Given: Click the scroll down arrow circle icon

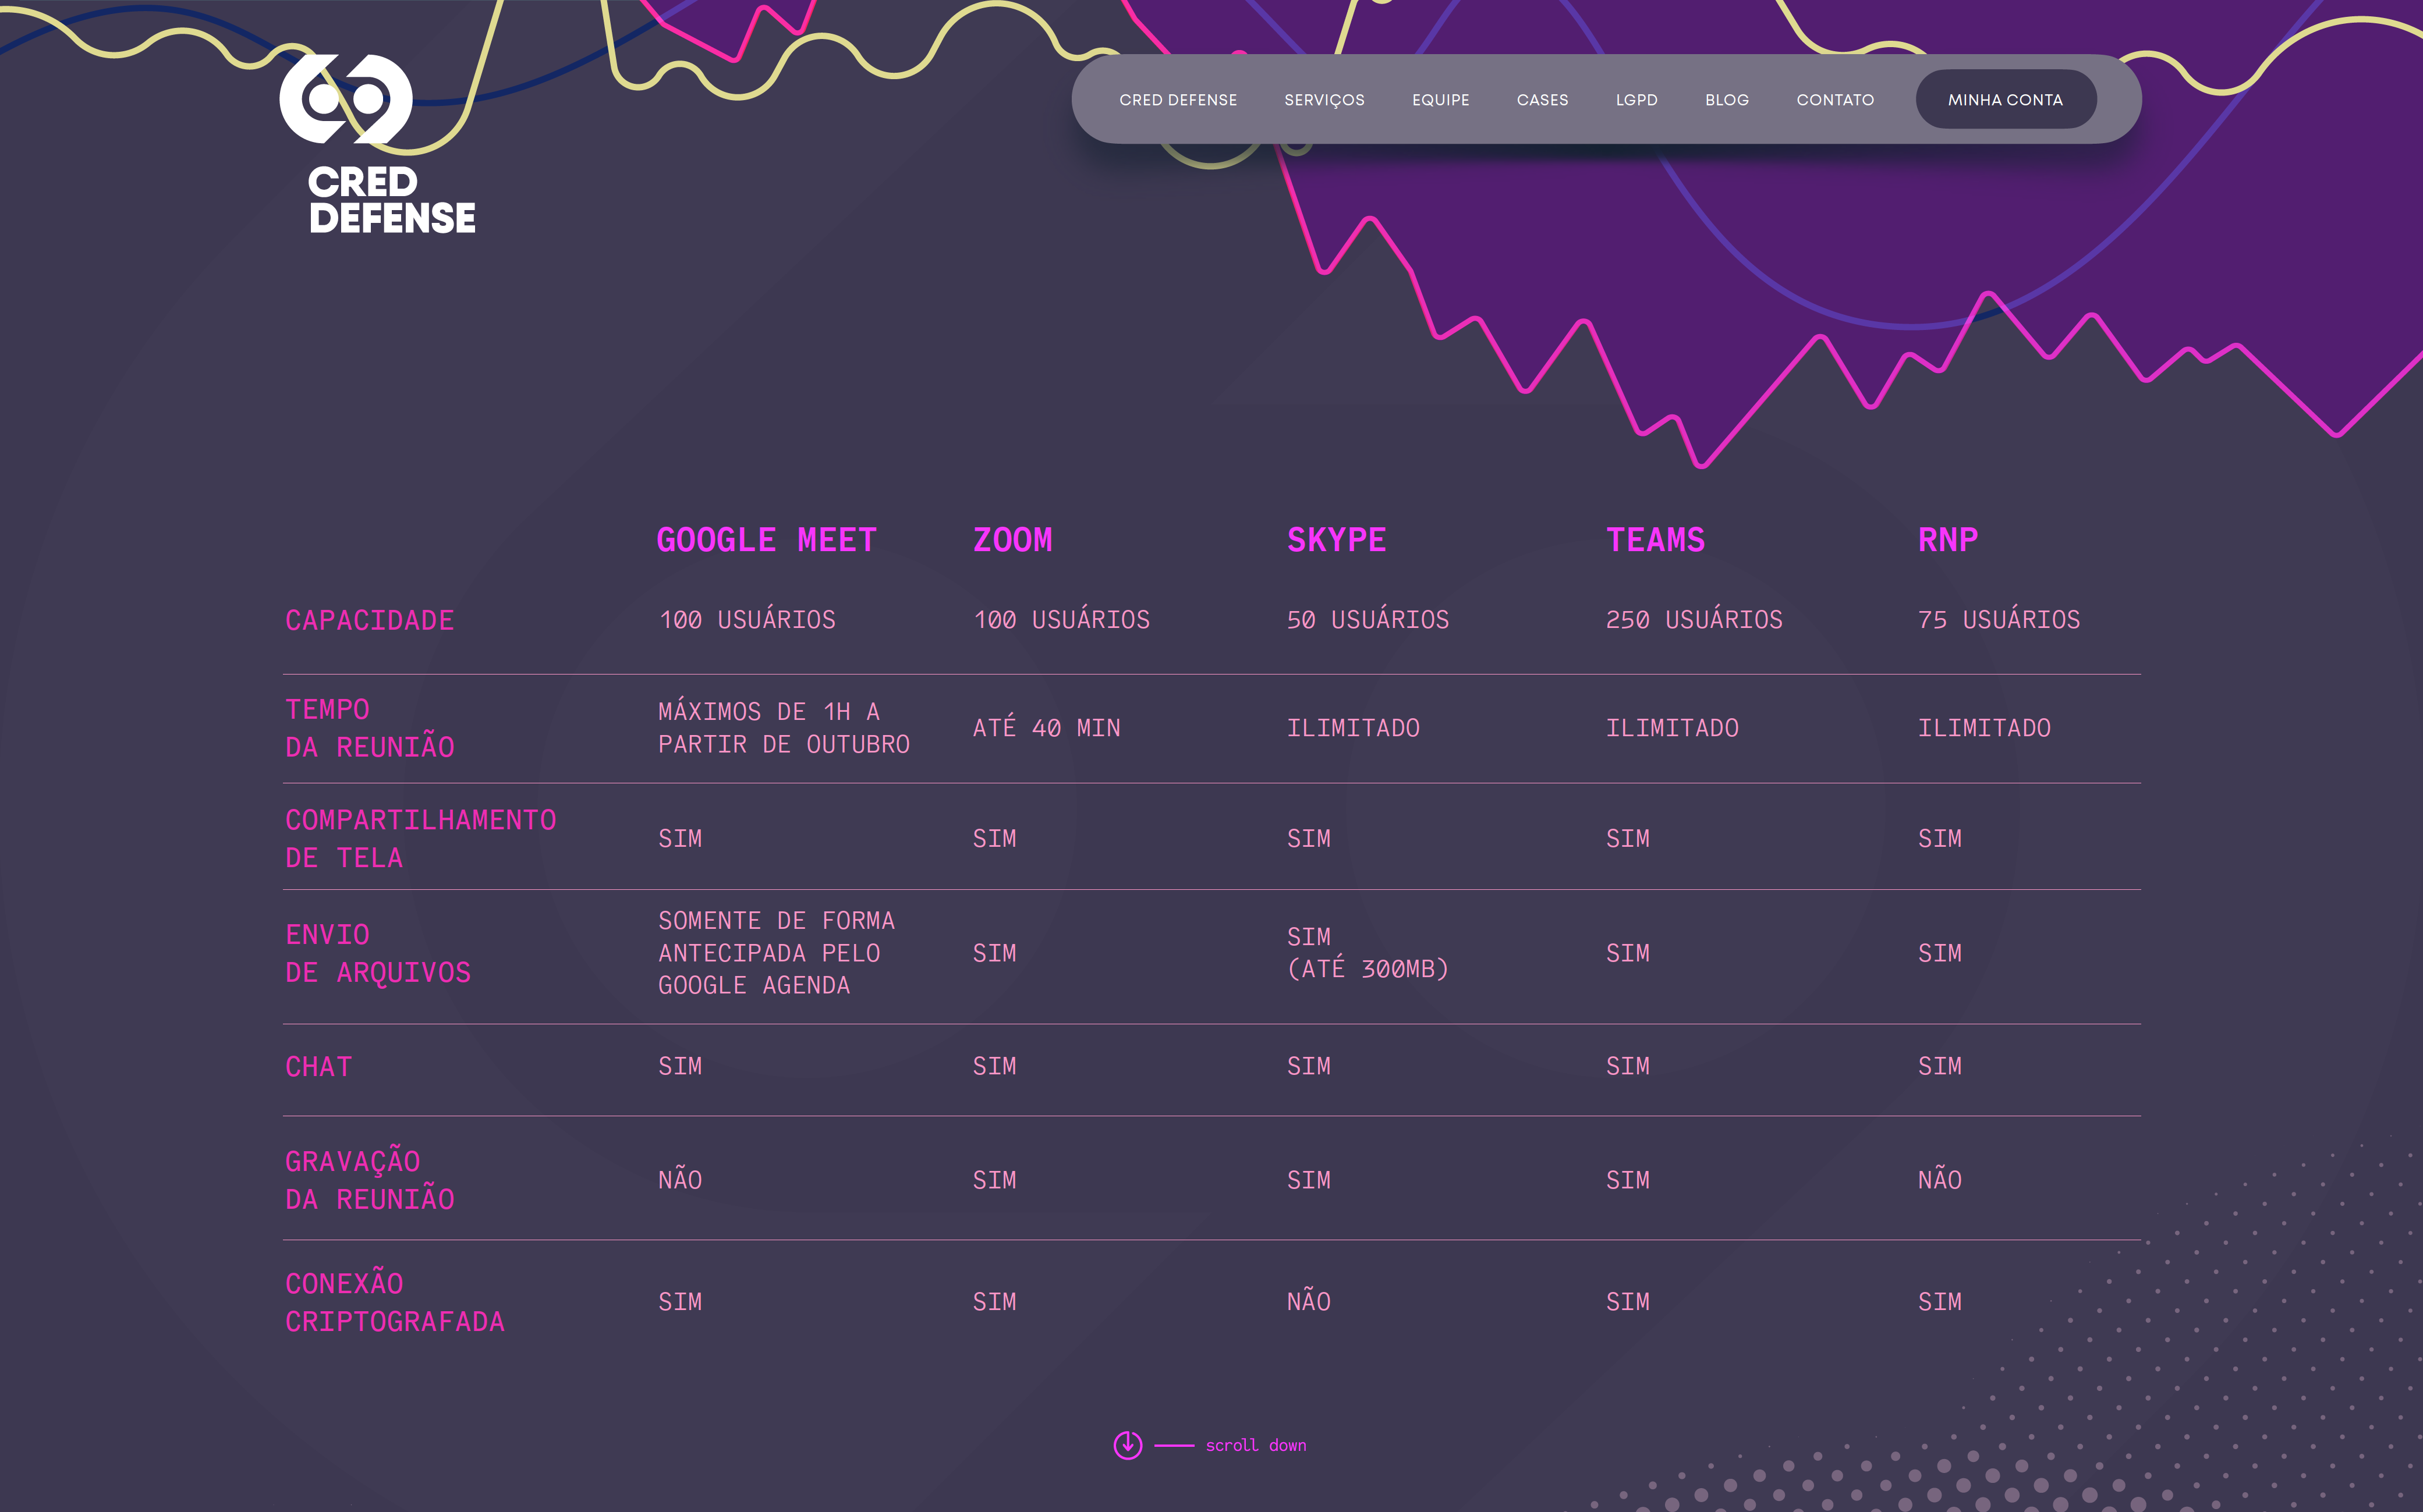Looking at the screenshot, I should coord(1127,1445).
